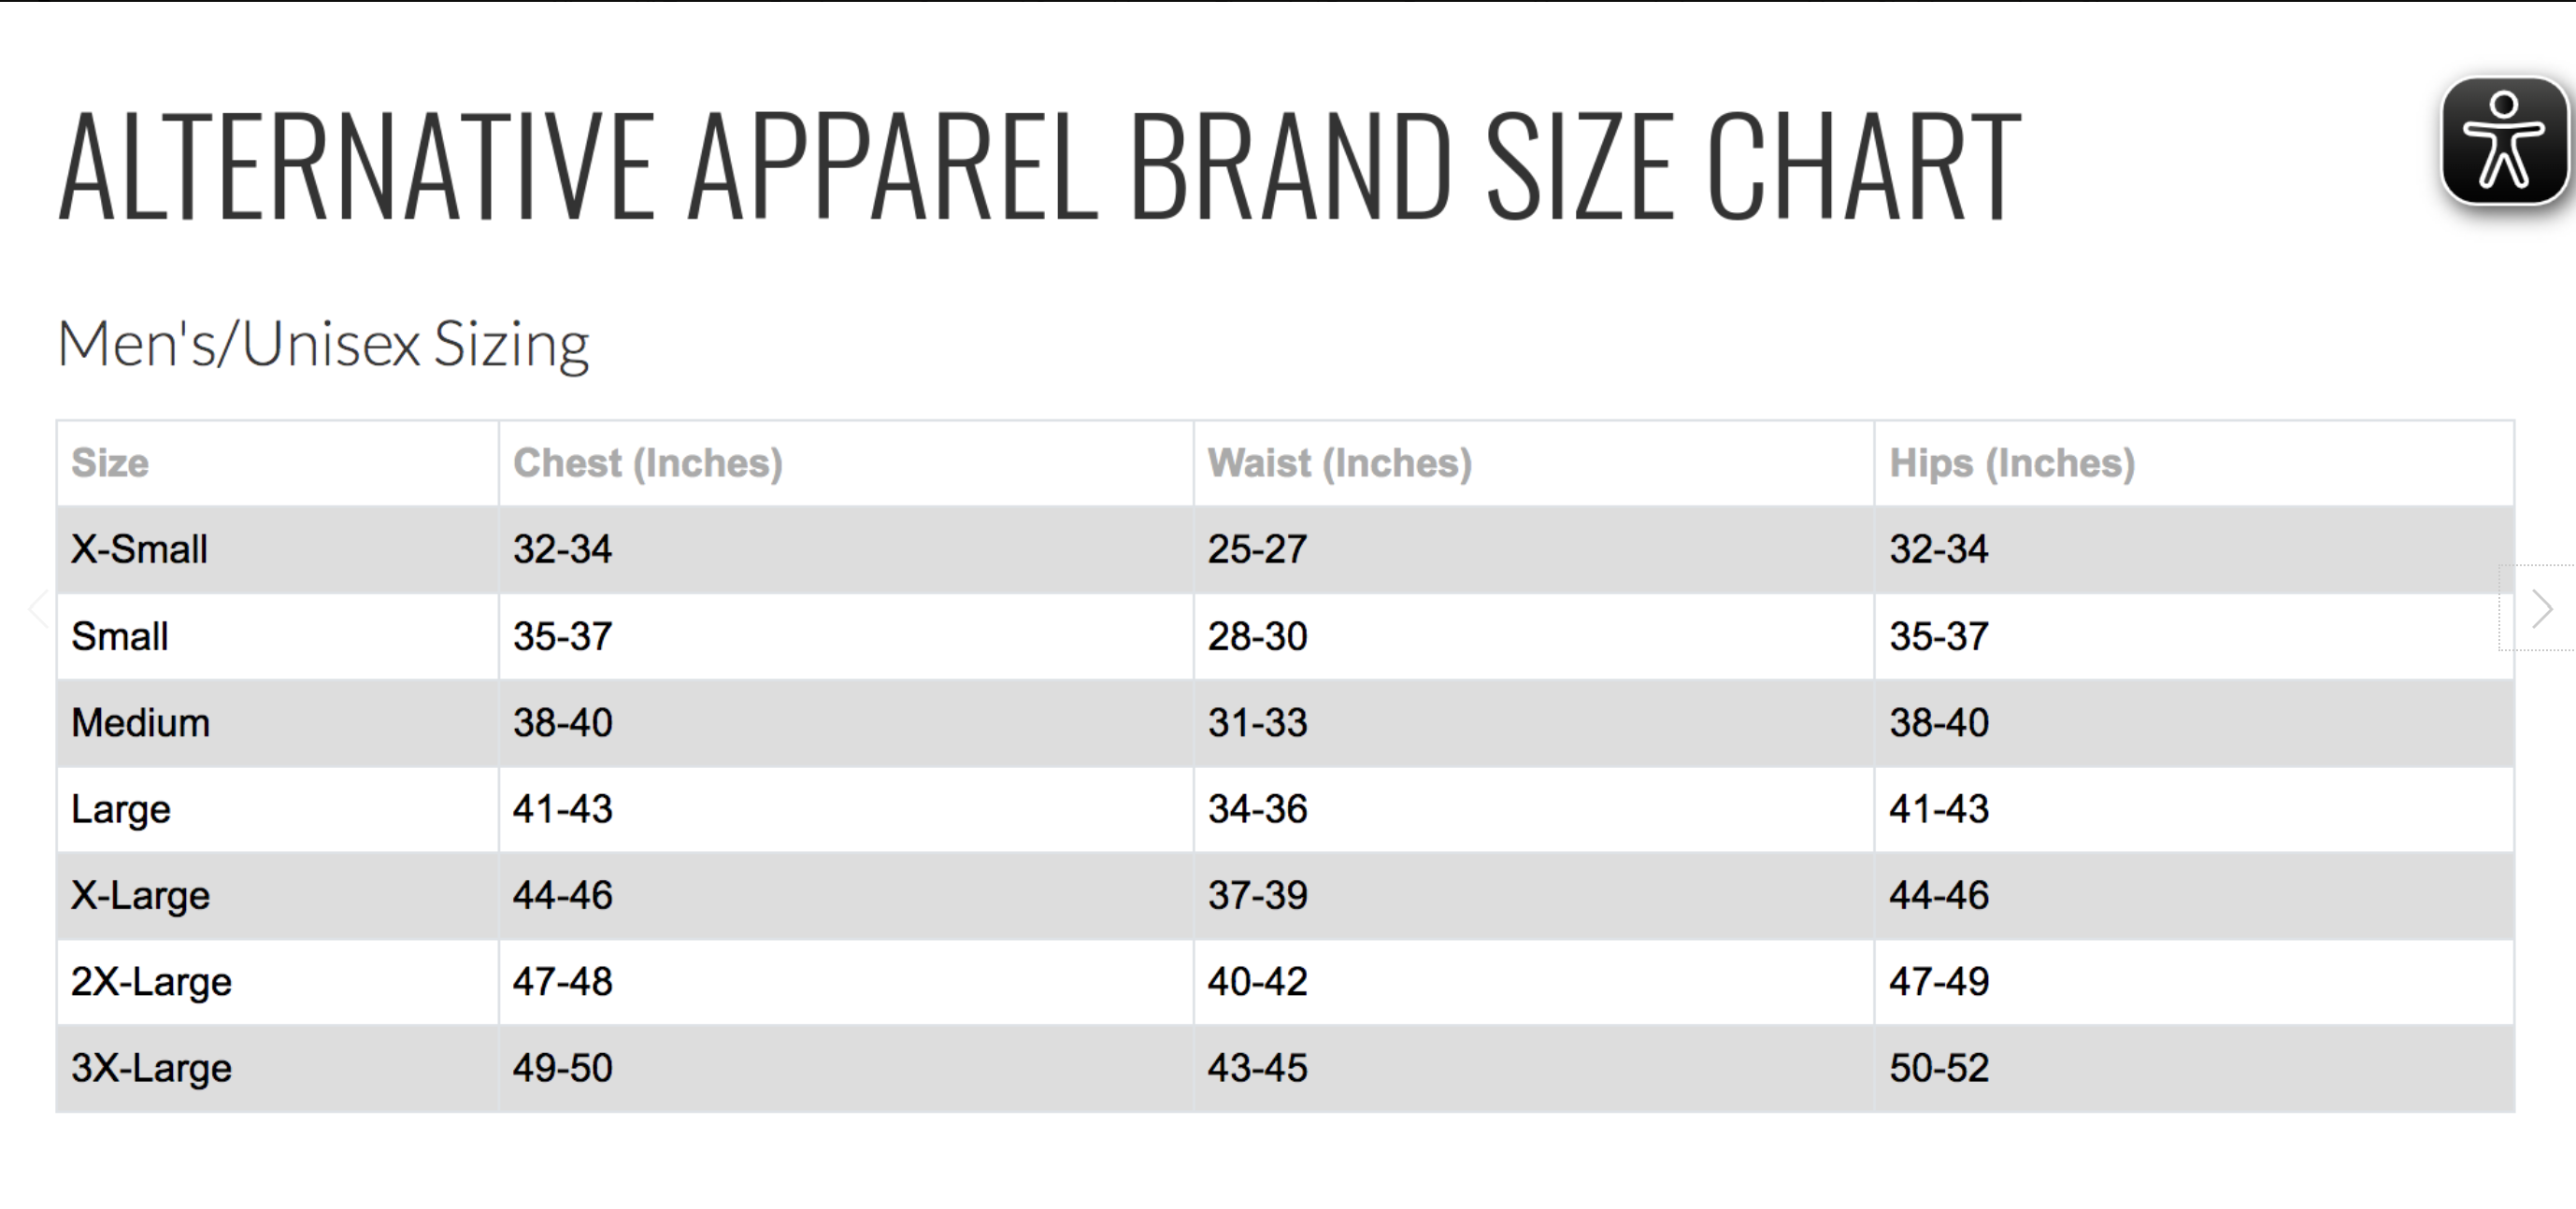Viewport: 2576px width, 1209px height.
Task: Click the Large size row label
Action: pyautogui.click(x=120, y=809)
